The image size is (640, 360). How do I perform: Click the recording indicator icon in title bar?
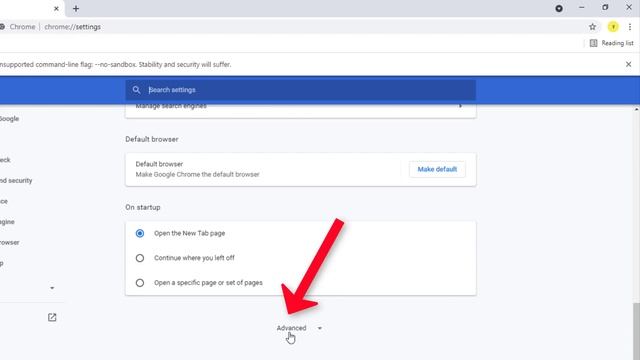point(559,8)
